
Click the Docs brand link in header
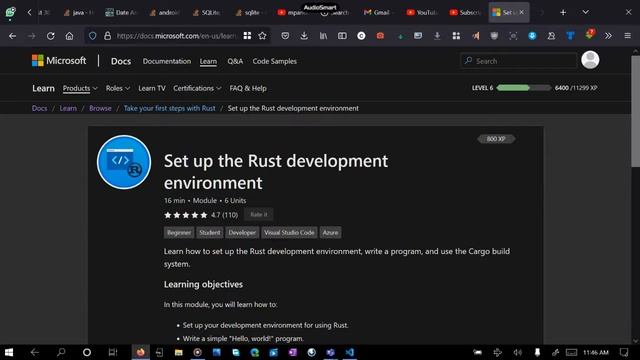click(121, 61)
